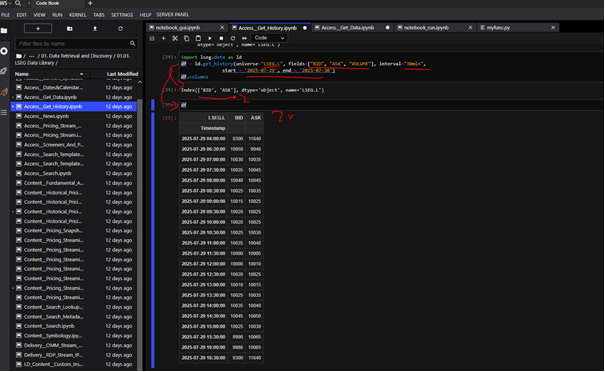Close the notebook_run.ipynb tab

pos(470,27)
